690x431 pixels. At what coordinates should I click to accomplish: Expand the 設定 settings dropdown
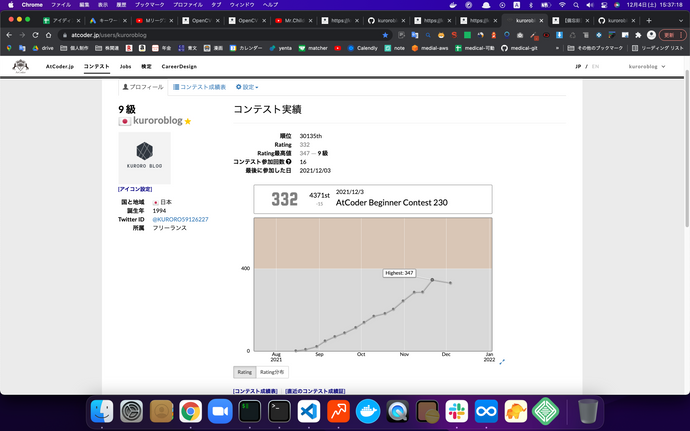[247, 87]
